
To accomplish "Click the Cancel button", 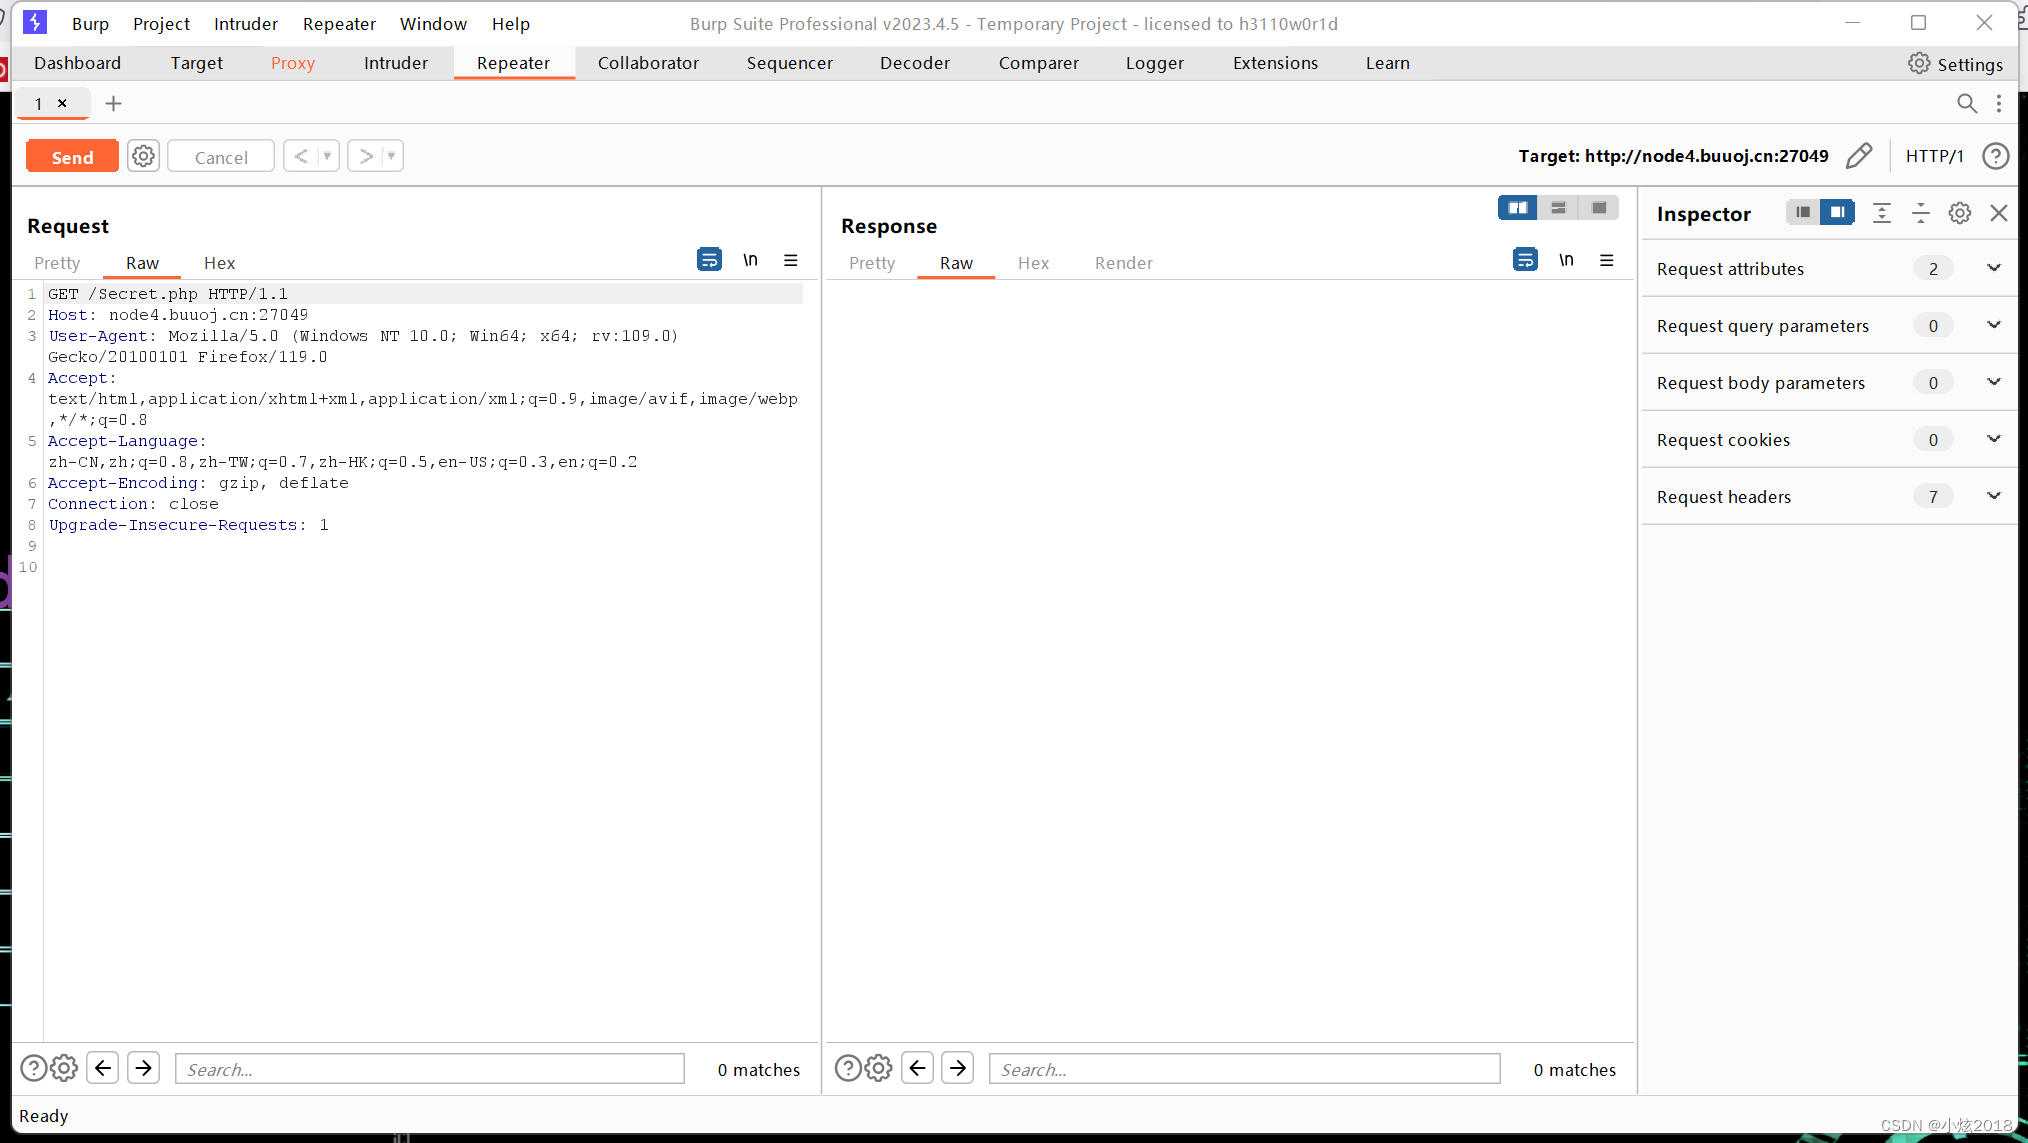I will click(221, 157).
